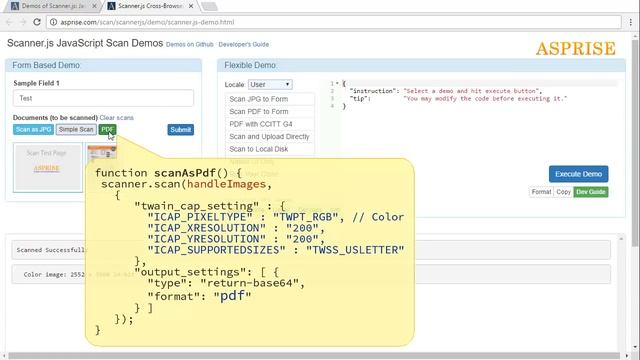
Task: Click the ASPRISE logo
Action: tap(576, 49)
